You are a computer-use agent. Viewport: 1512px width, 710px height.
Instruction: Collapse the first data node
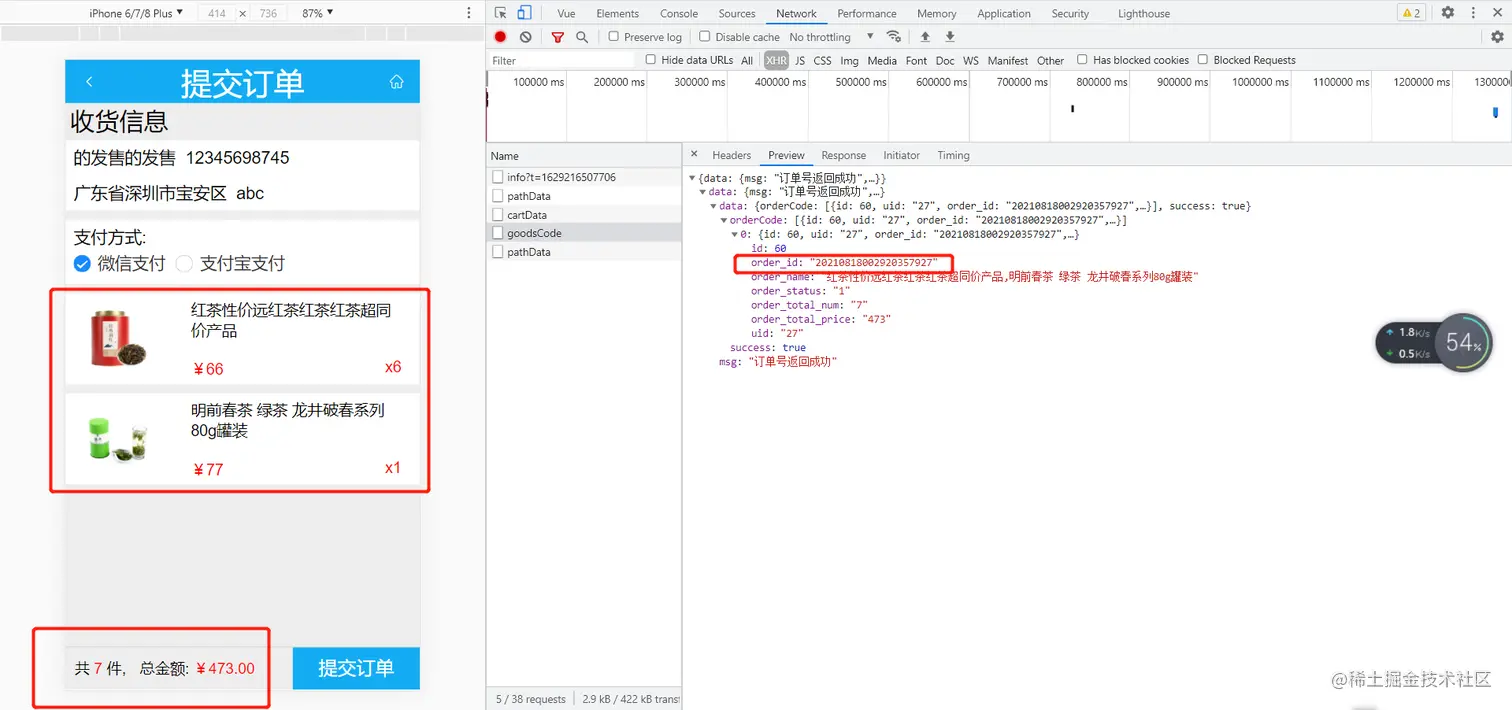[x=702, y=192]
